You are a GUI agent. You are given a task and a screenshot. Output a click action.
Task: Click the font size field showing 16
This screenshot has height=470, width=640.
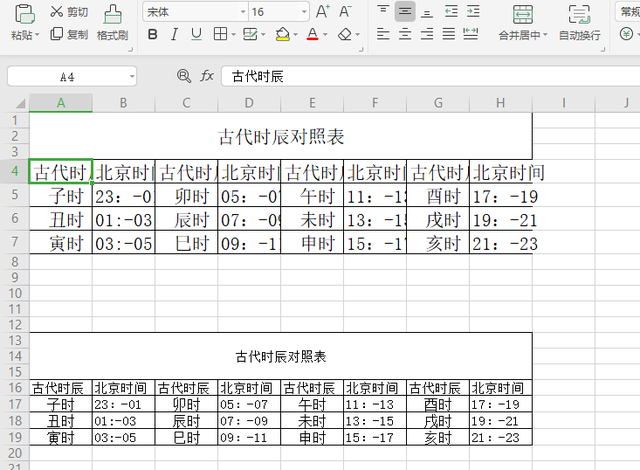(274, 12)
